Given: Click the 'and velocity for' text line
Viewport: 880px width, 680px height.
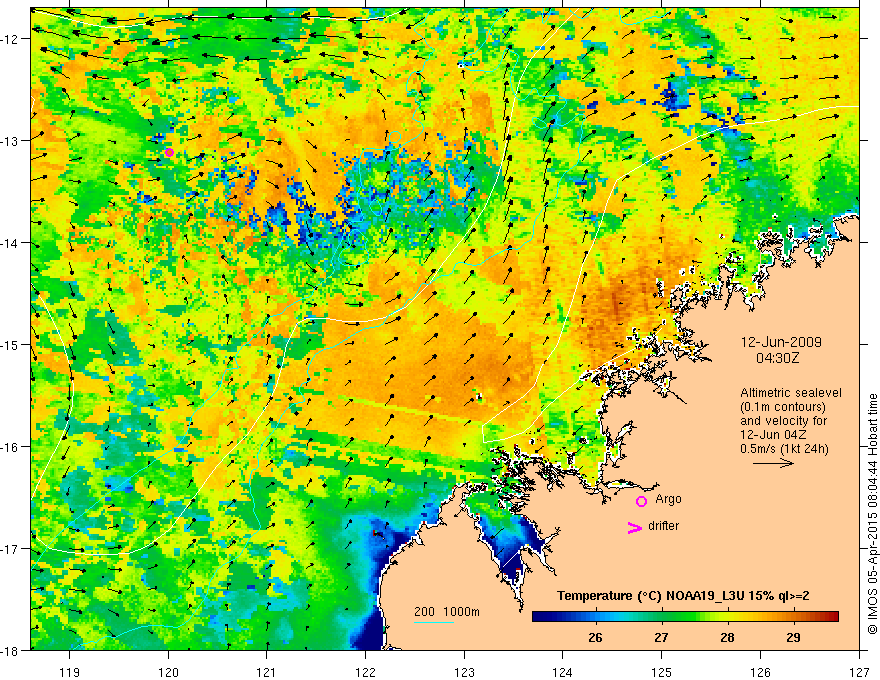Looking at the screenshot, I should click(x=783, y=421).
